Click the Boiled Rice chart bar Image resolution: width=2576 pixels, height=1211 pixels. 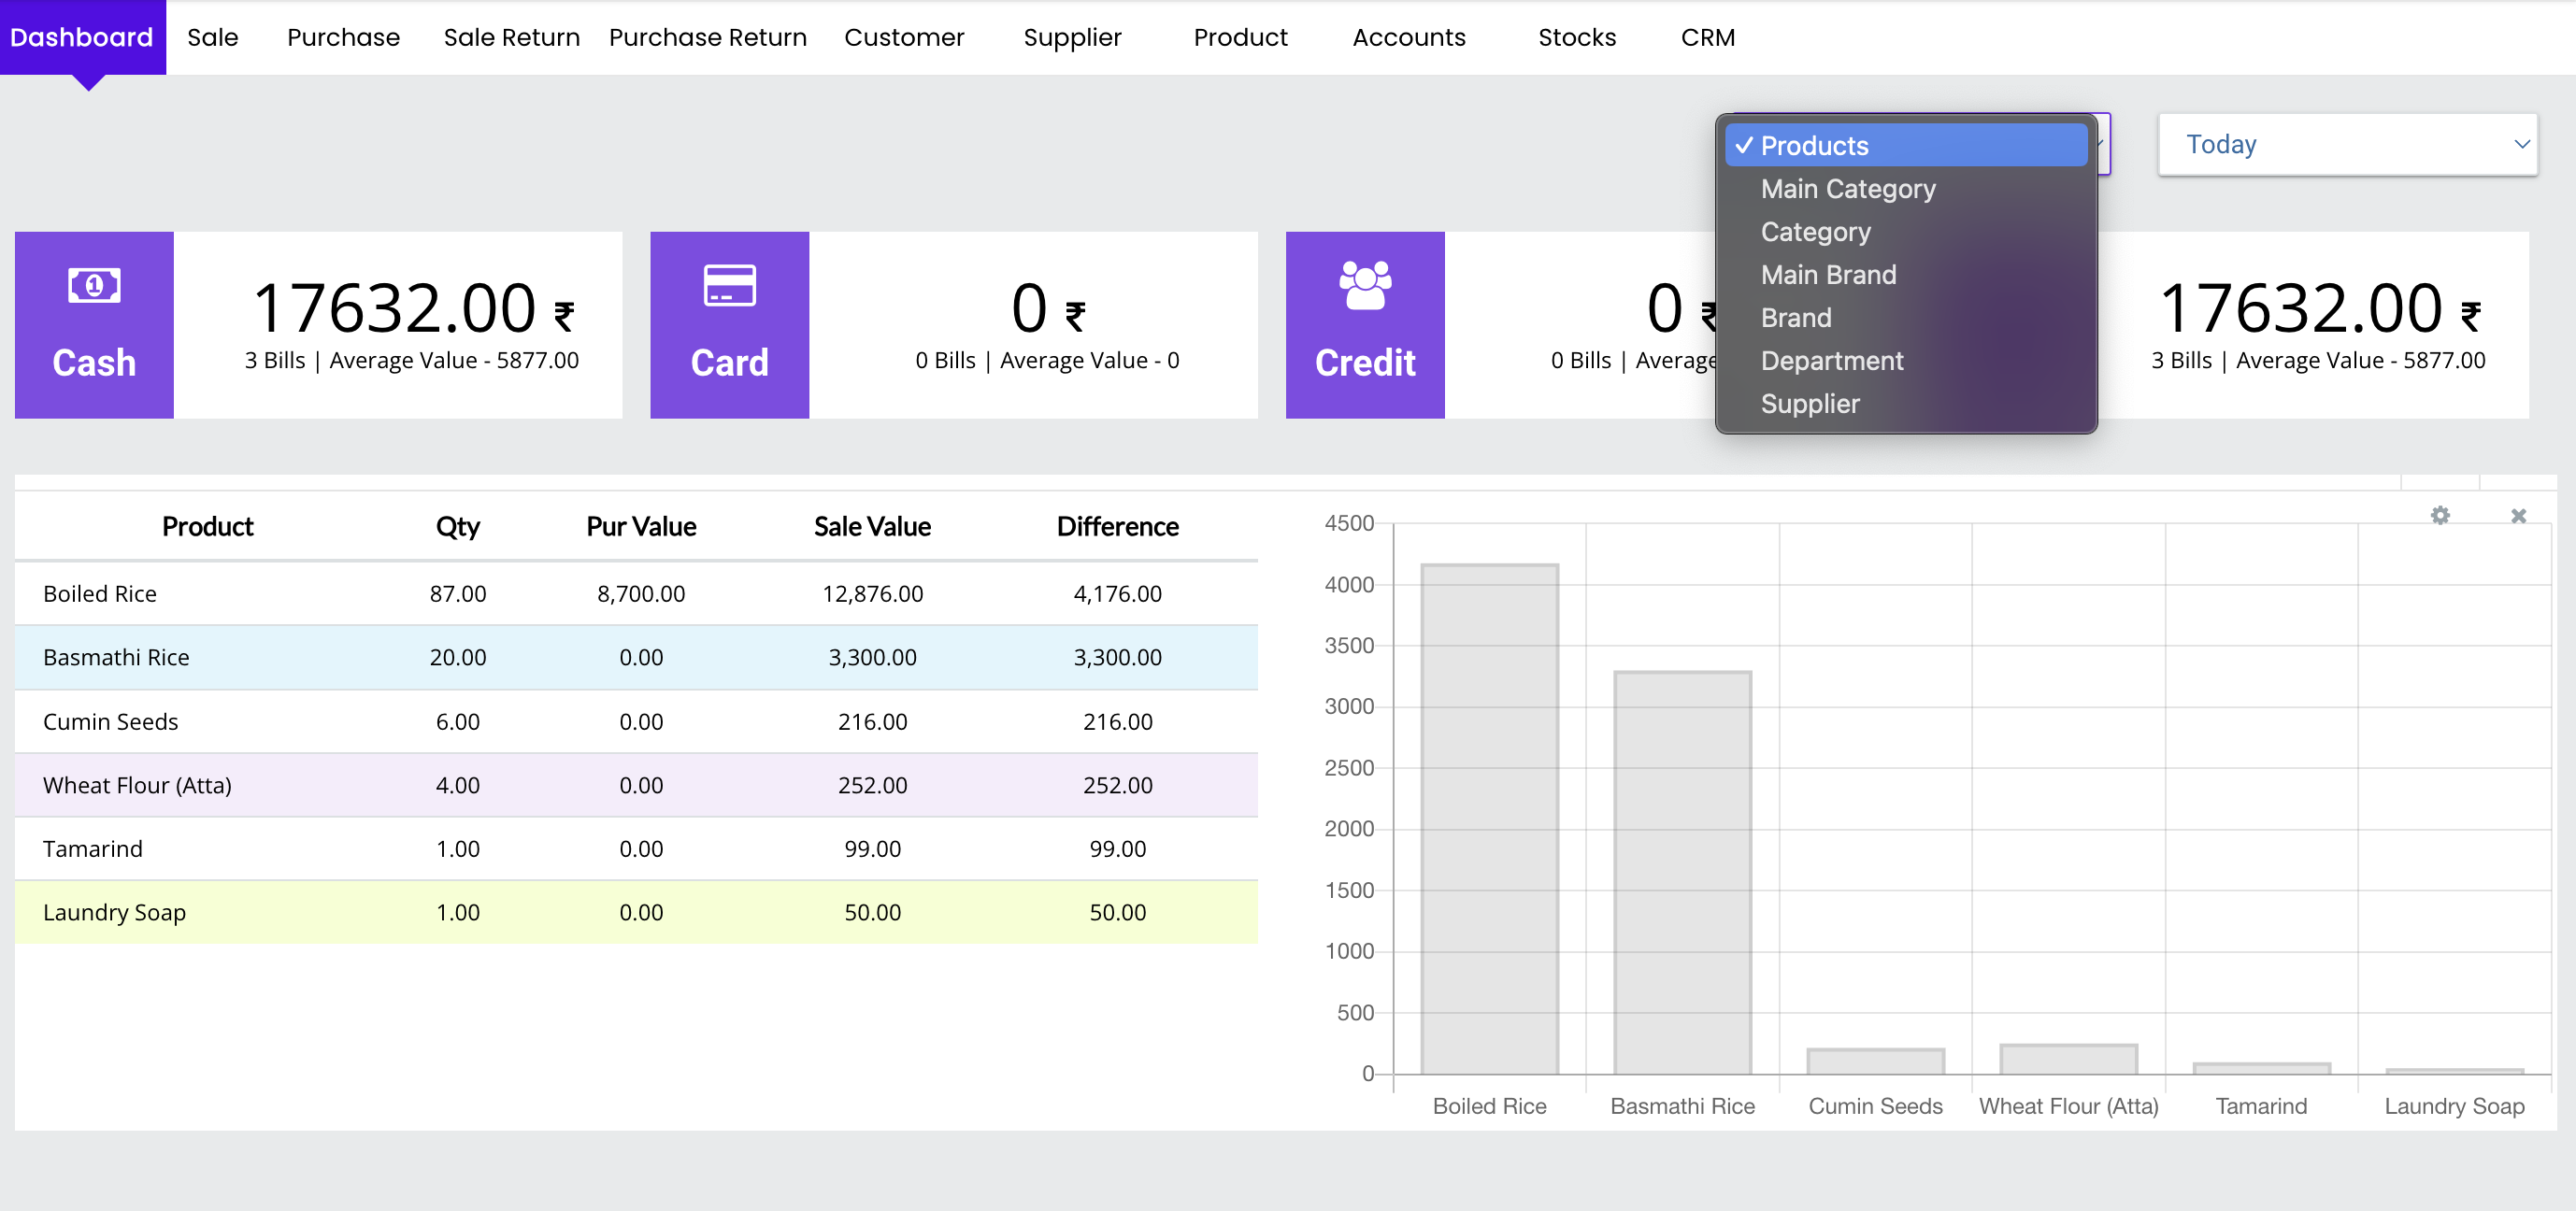(1488, 820)
